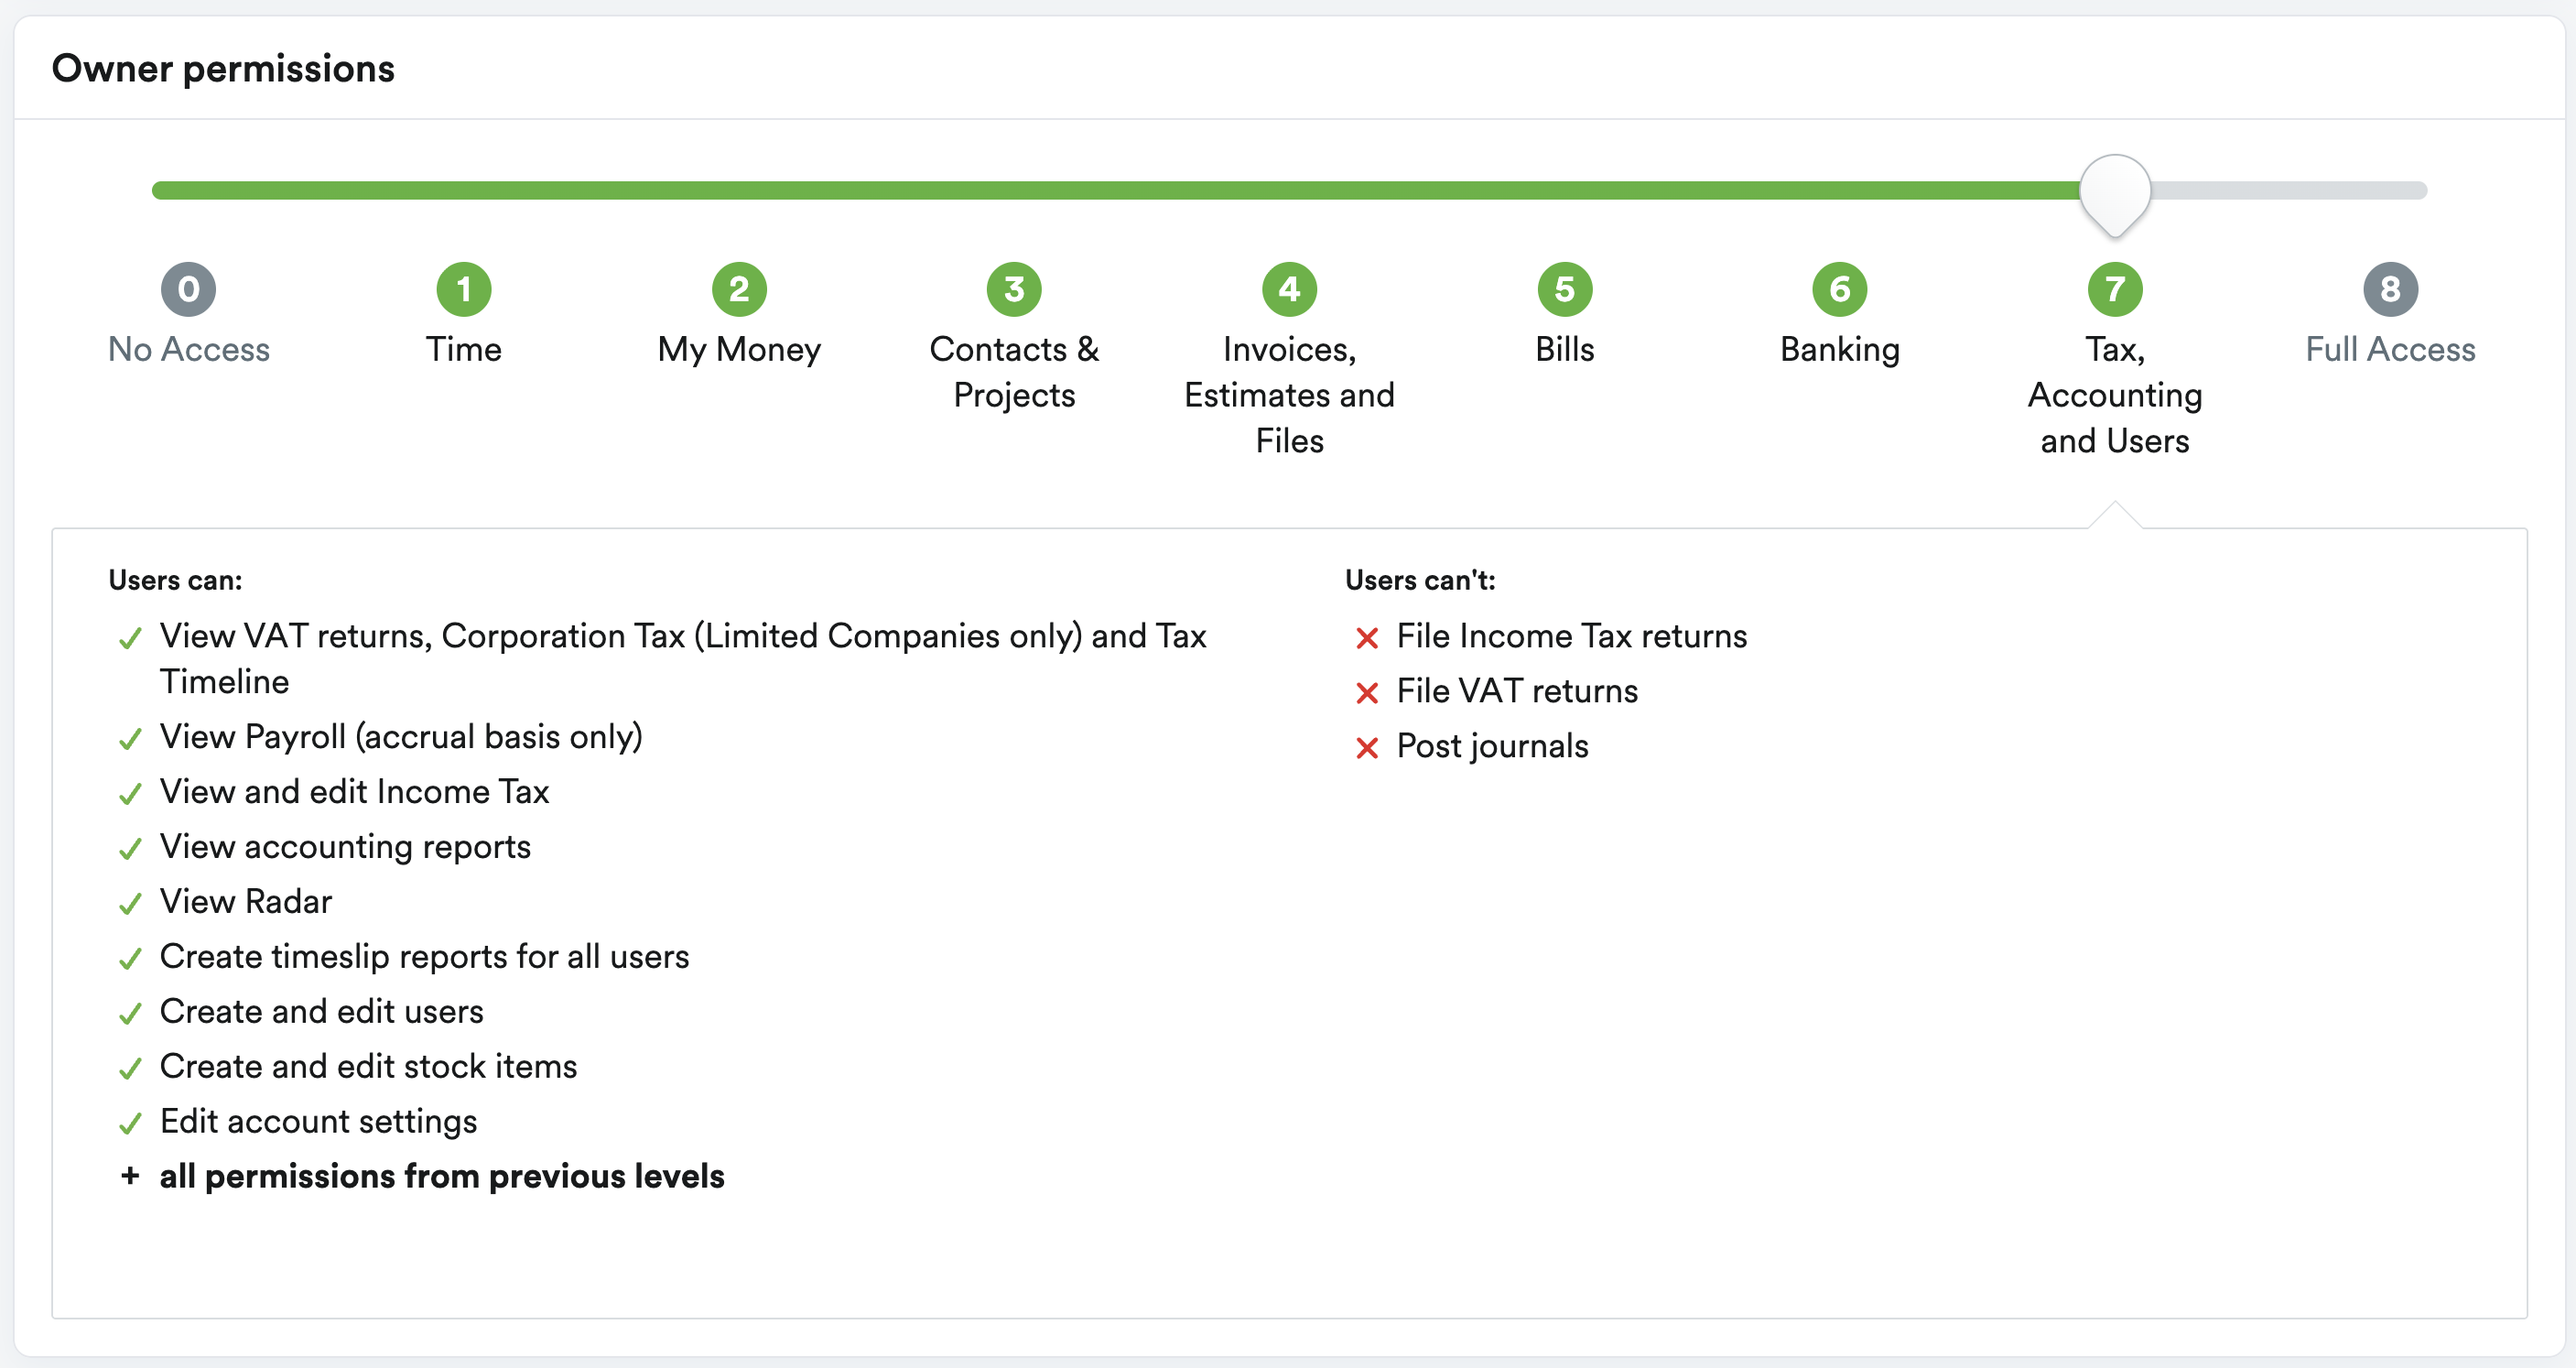The image size is (2576, 1368).
Task: Select level 5 Bills circle
Action: tap(1565, 289)
